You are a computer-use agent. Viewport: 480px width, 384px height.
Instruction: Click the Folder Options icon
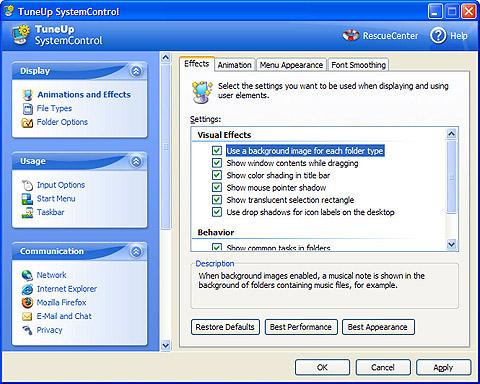coord(27,122)
